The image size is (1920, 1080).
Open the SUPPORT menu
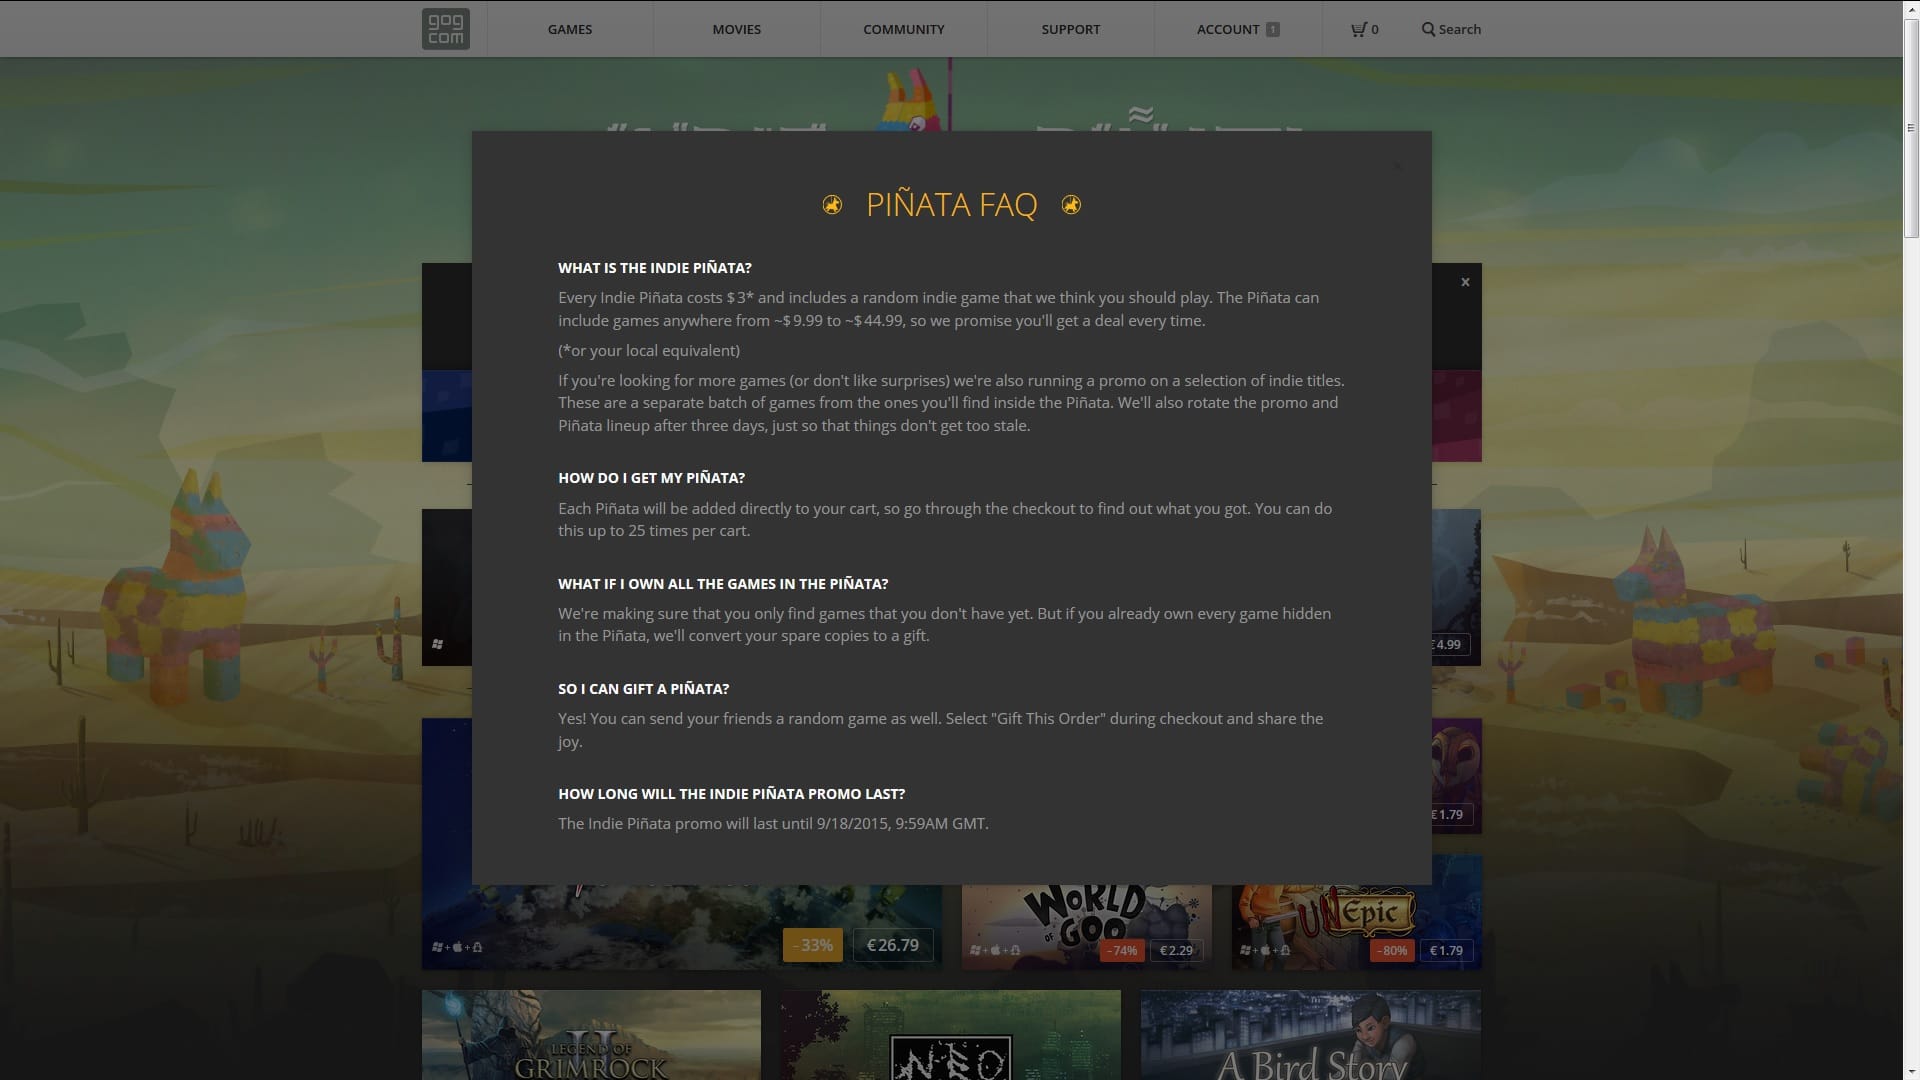(1071, 29)
